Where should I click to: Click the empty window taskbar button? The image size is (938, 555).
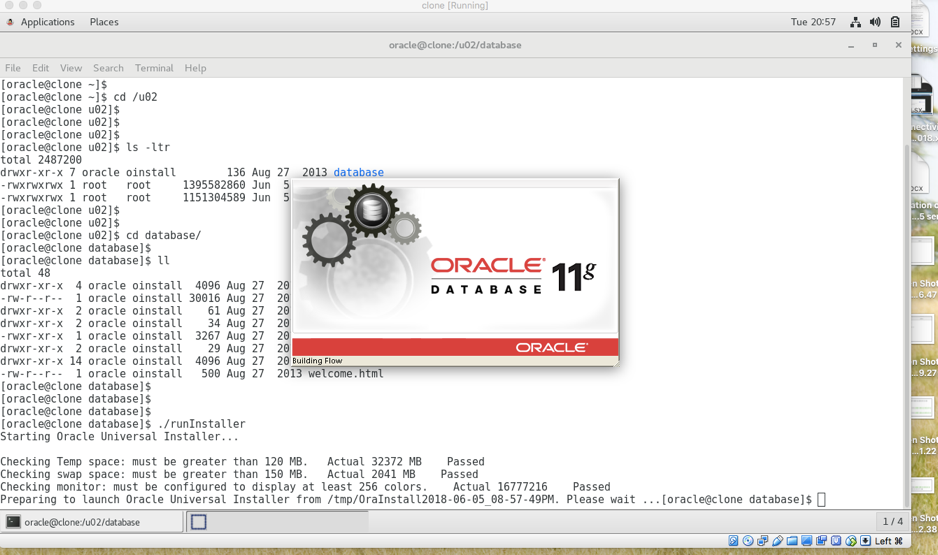277,522
